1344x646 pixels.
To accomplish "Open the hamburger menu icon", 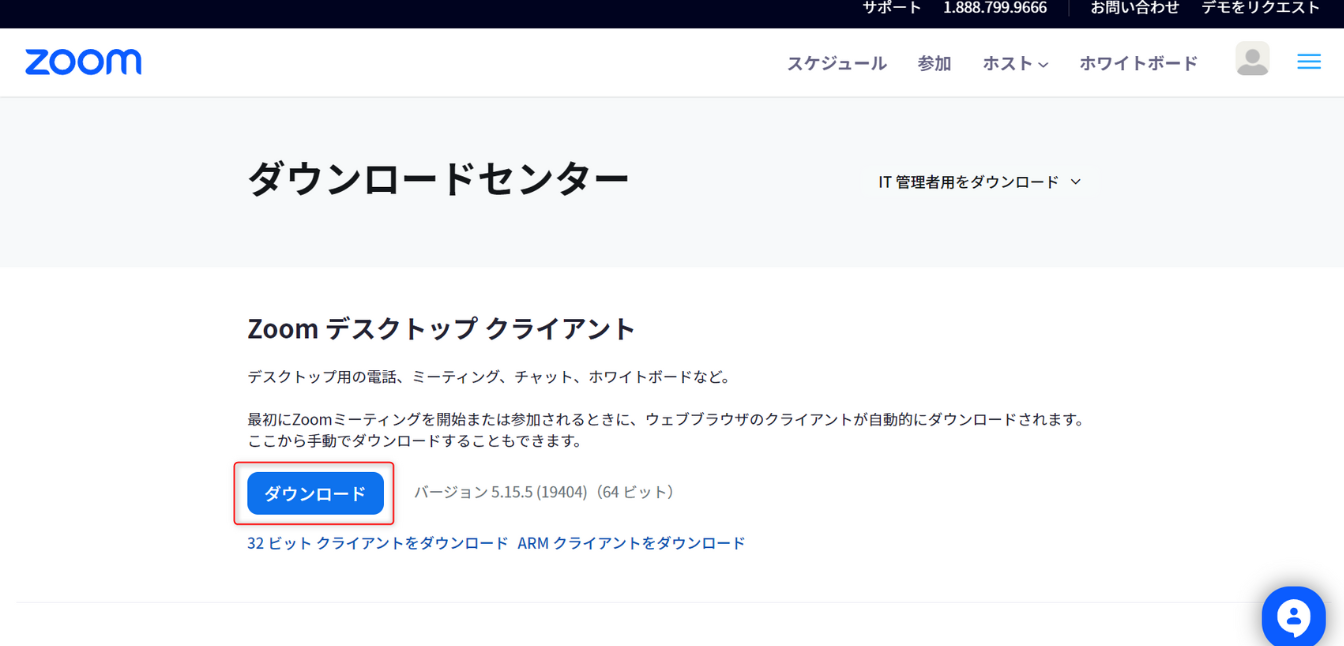I will coord(1308,62).
